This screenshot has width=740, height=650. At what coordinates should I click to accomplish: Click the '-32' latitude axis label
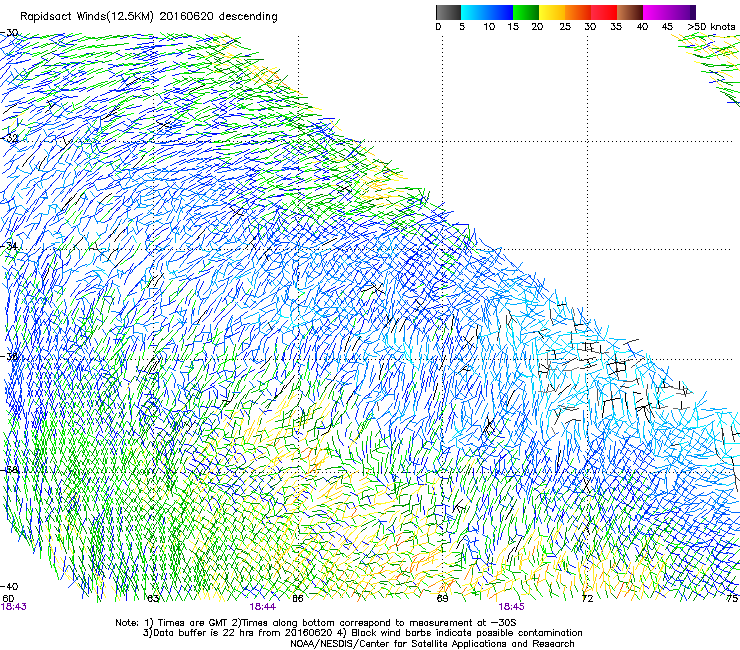coord(9,138)
